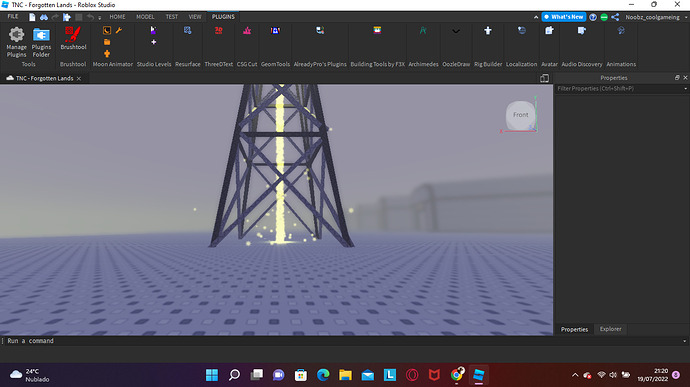690x387 pixels.
Task: Close the TNC - Forgotten Lands tab
Action: [x=79, y=78]
